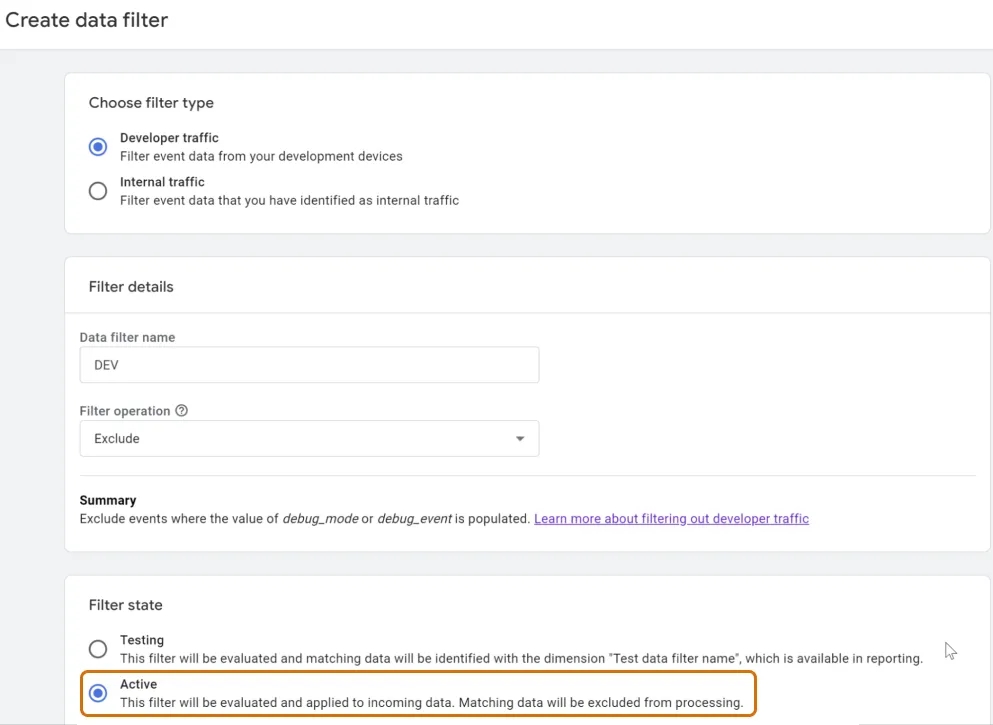
Task: Click the Testing state description text
Action: [x=521, y=659]
